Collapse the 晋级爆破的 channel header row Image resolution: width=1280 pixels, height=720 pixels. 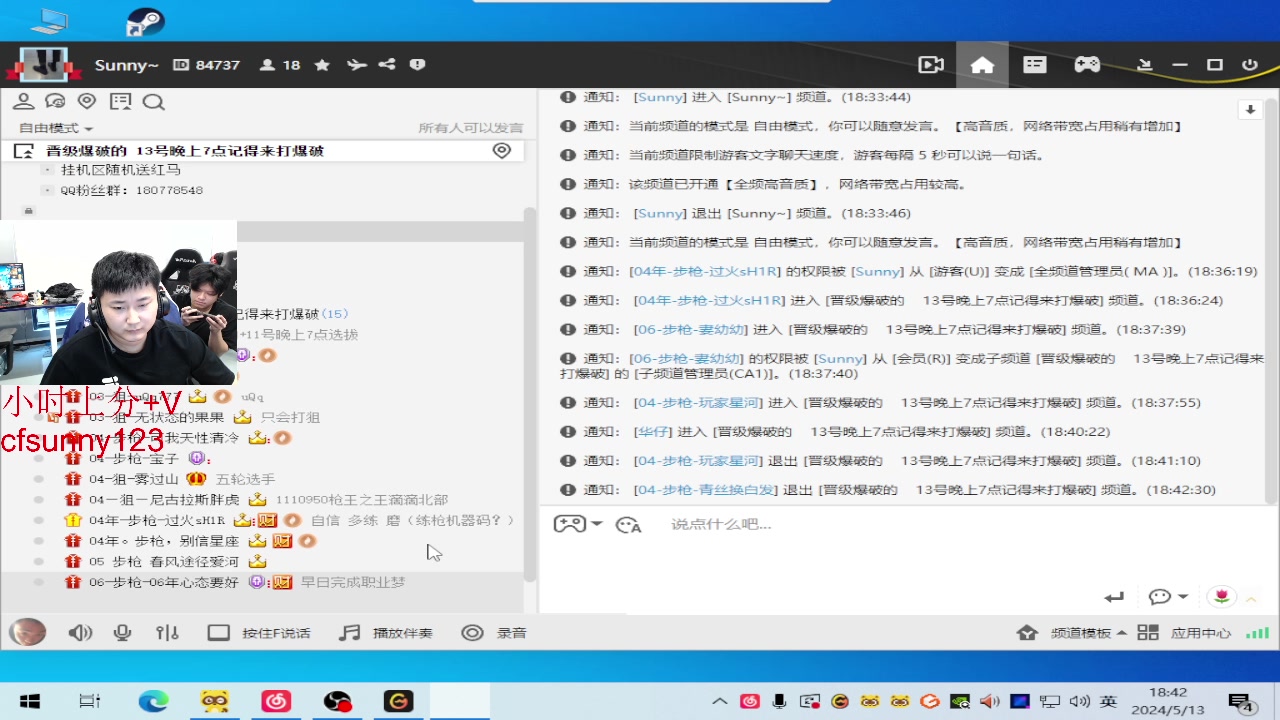coord(23,151)
